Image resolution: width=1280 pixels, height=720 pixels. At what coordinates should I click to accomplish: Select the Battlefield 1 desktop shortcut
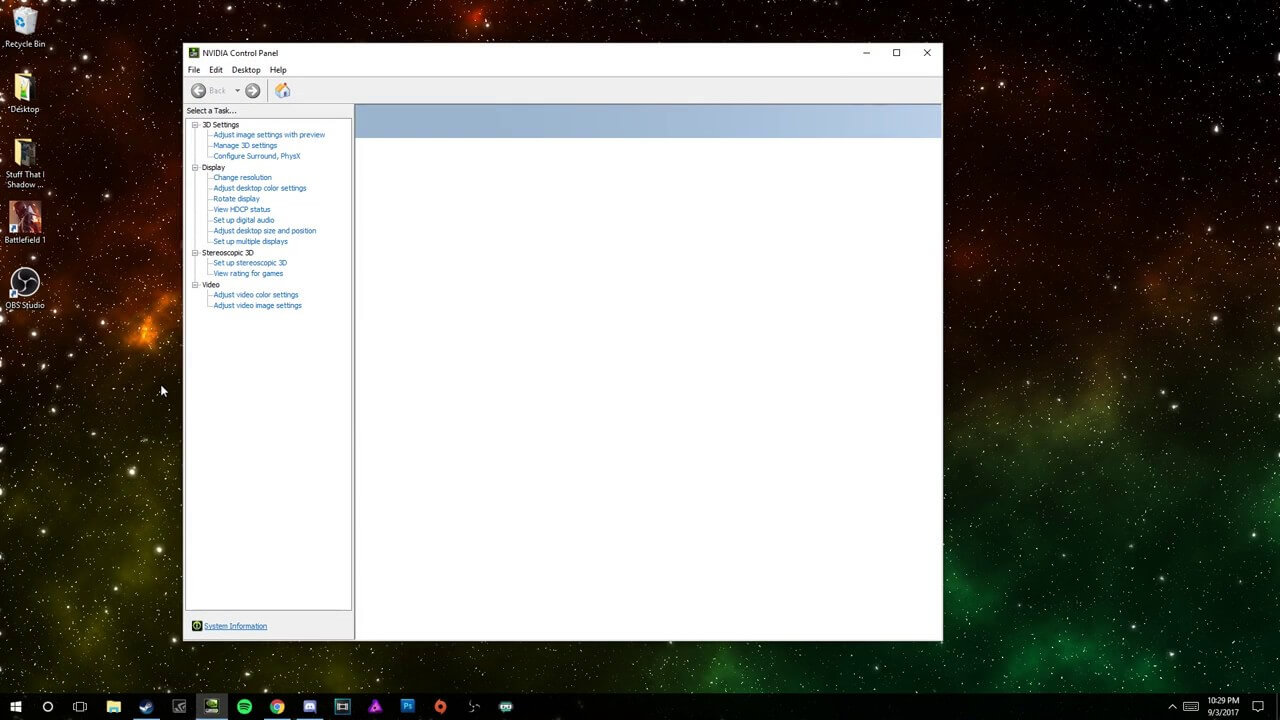click(25, 223)
